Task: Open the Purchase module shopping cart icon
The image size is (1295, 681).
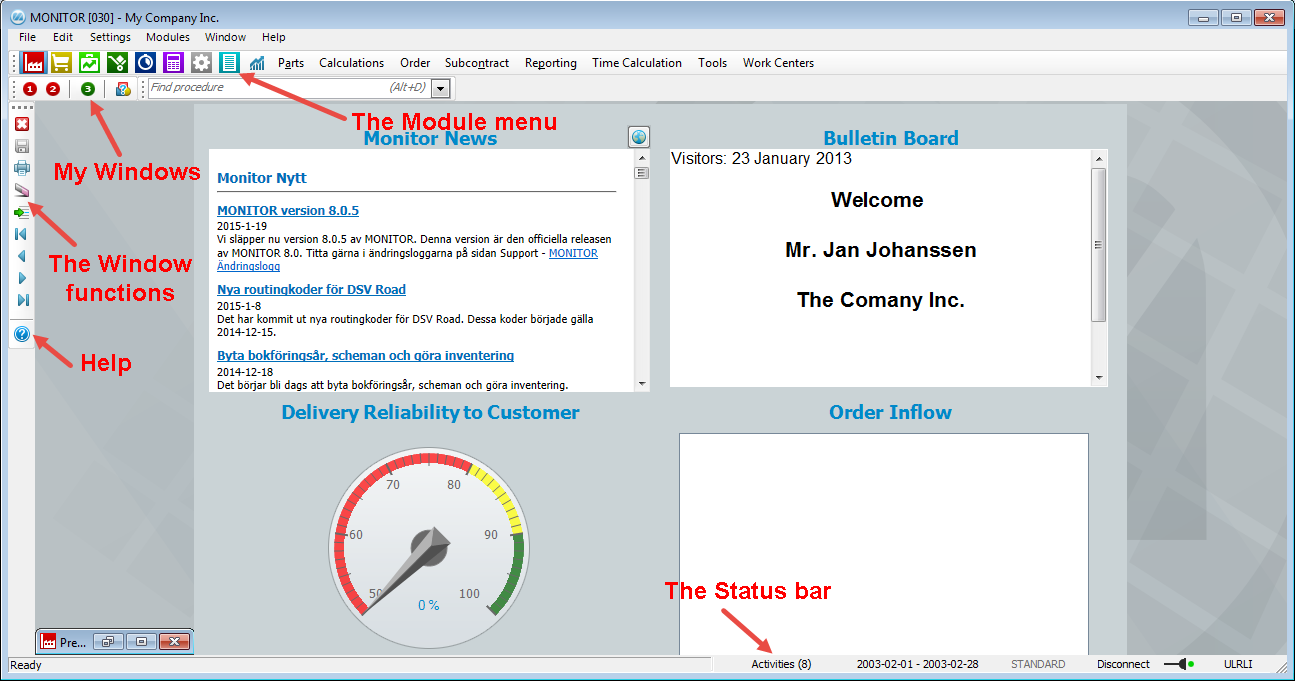Action: point(61,63)
